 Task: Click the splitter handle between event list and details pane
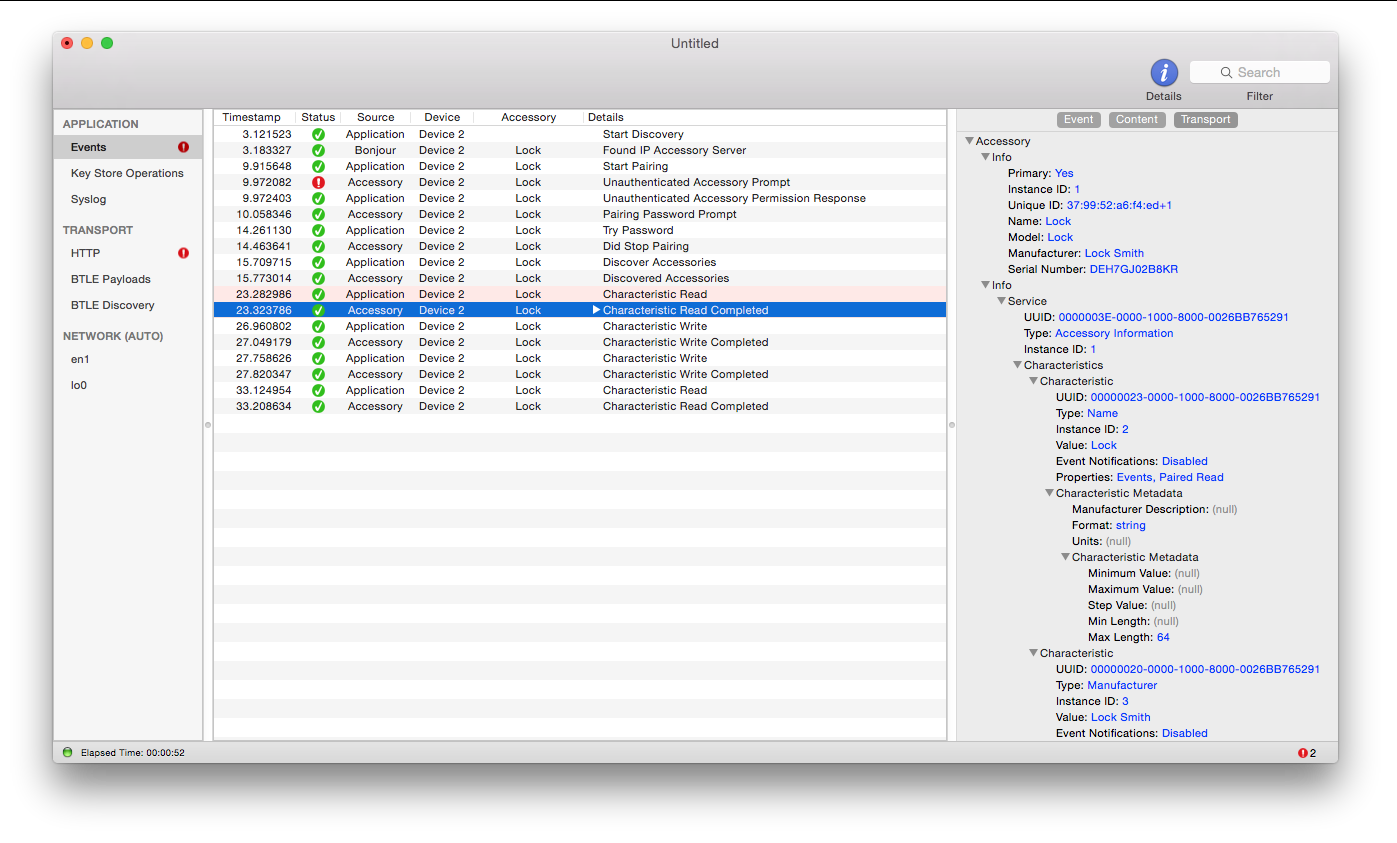(x=952, y=425)
